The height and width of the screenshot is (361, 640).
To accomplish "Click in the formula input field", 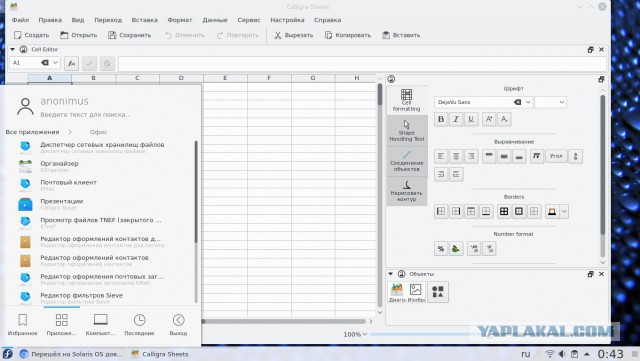I will click(362, 63).
